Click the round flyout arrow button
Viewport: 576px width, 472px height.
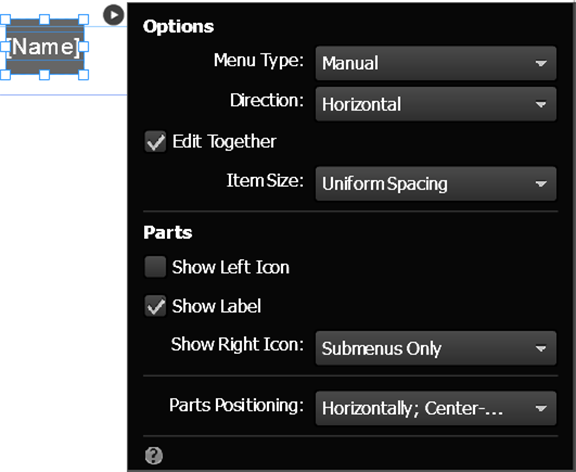coord(114,15)
